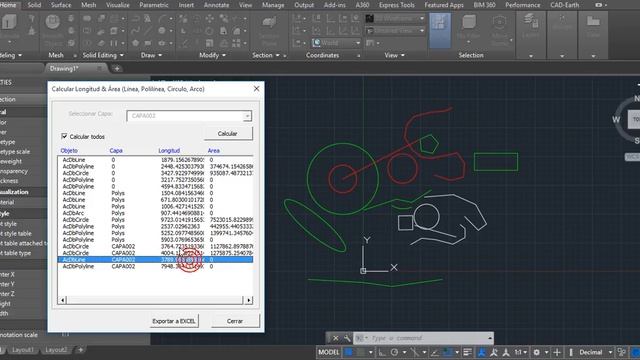Viewport: 640px width, 360px height.
Task: Switch to the Layout1 tab
Action: click(22, 350)
